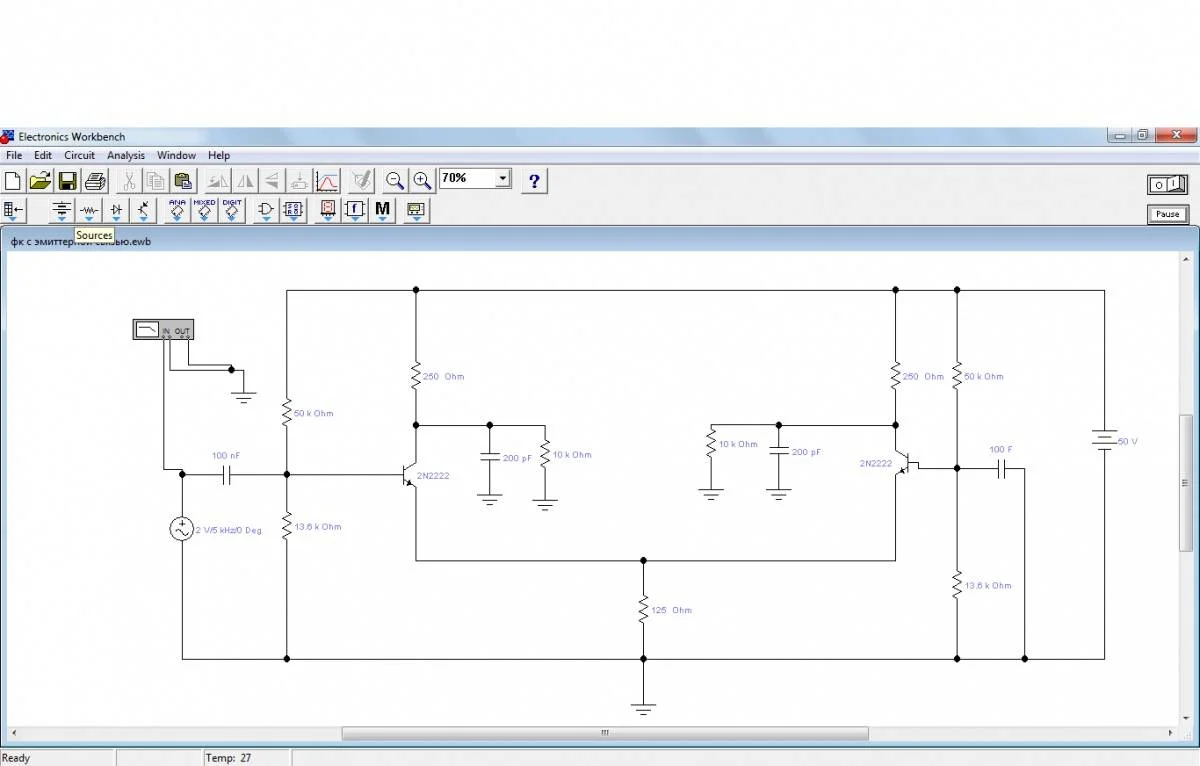
Task: Open the Sources parts bin
Action: pyautogui.click(x=62, y=210)
